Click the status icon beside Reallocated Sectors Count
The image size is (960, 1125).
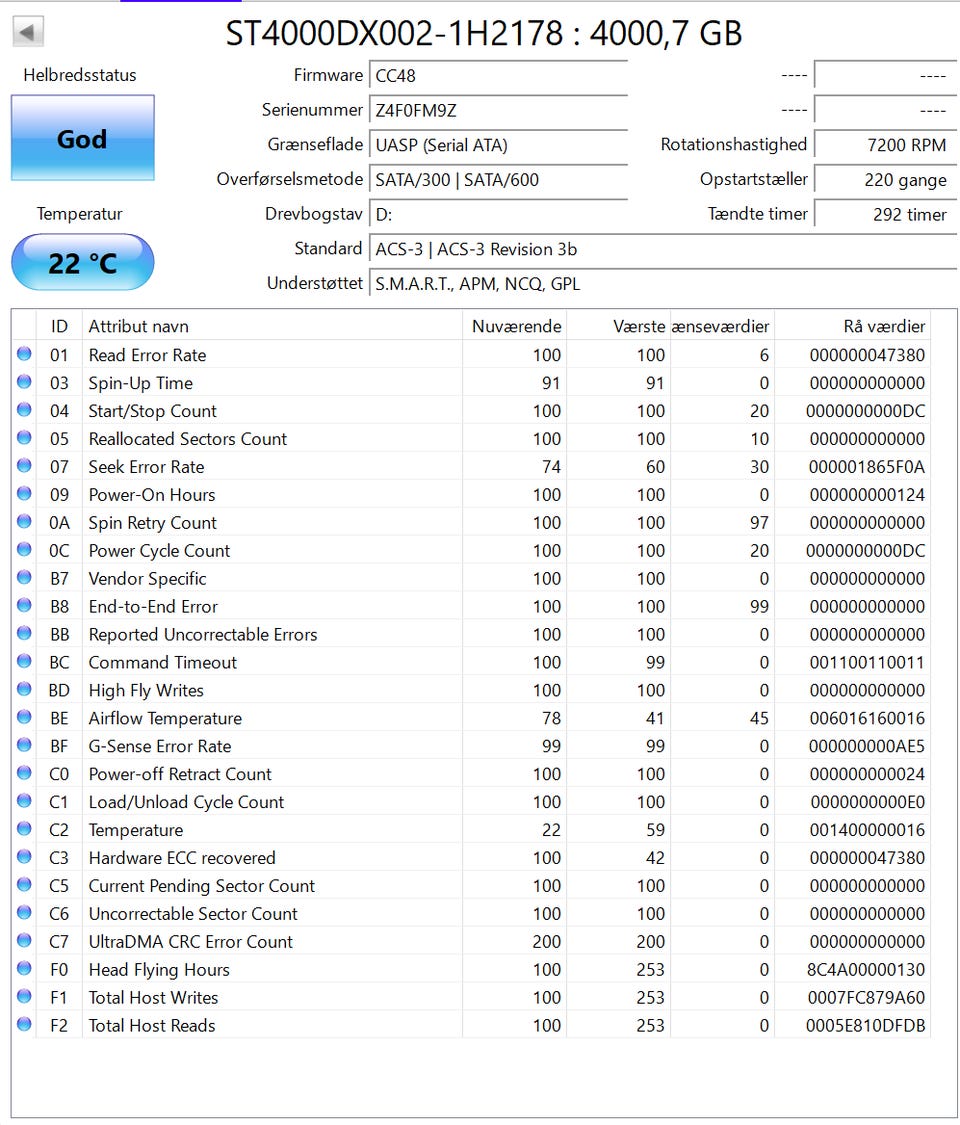coord(24,438)
